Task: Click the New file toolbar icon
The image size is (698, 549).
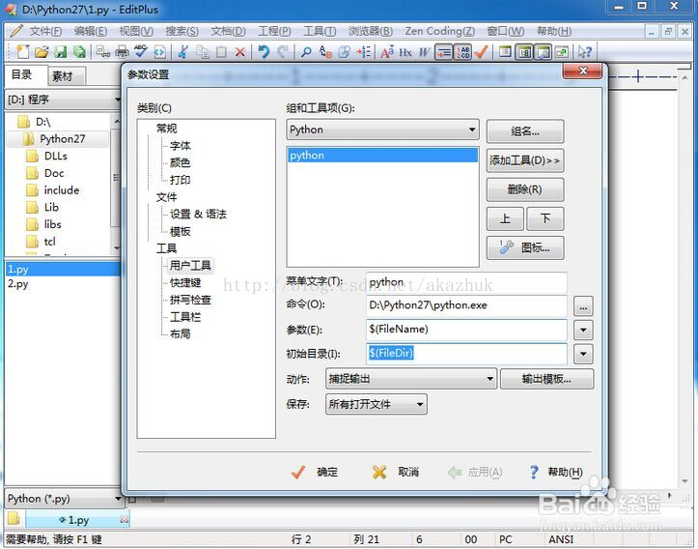Action: (23, 52)
